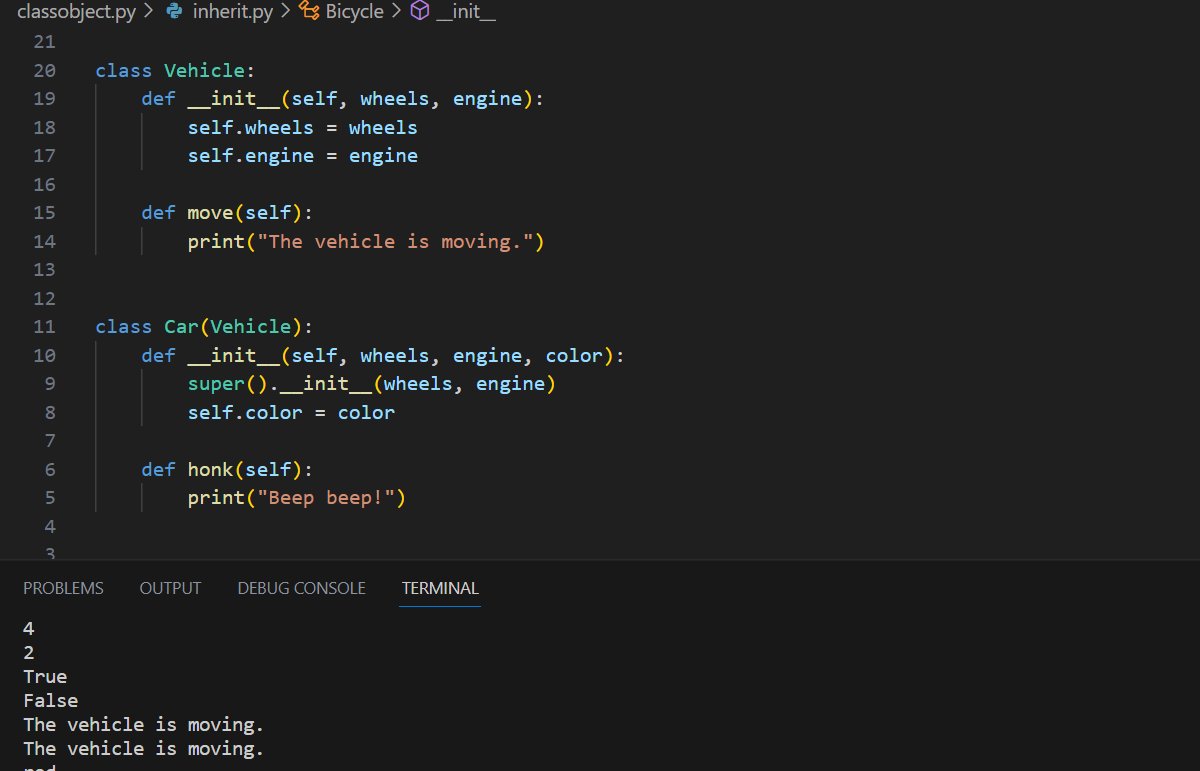Place cursor on 'class Car(Vehicle):' line
Viewport: 1200px width, 771px height.
(x=204, y=326)
